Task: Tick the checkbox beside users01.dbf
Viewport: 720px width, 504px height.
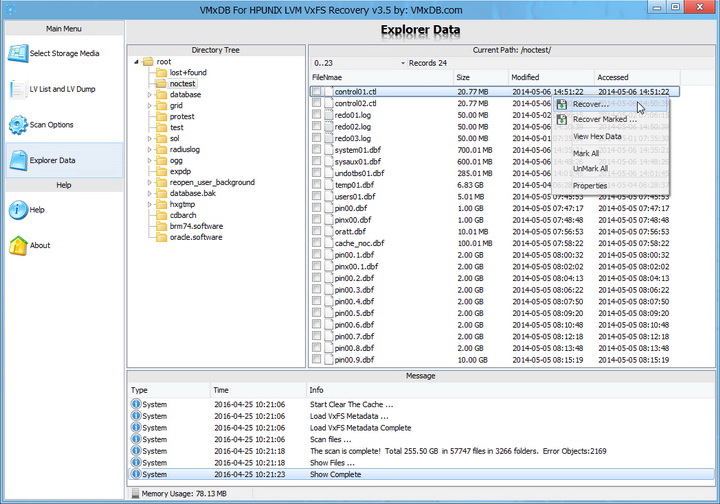Action: tap(317, 196)
